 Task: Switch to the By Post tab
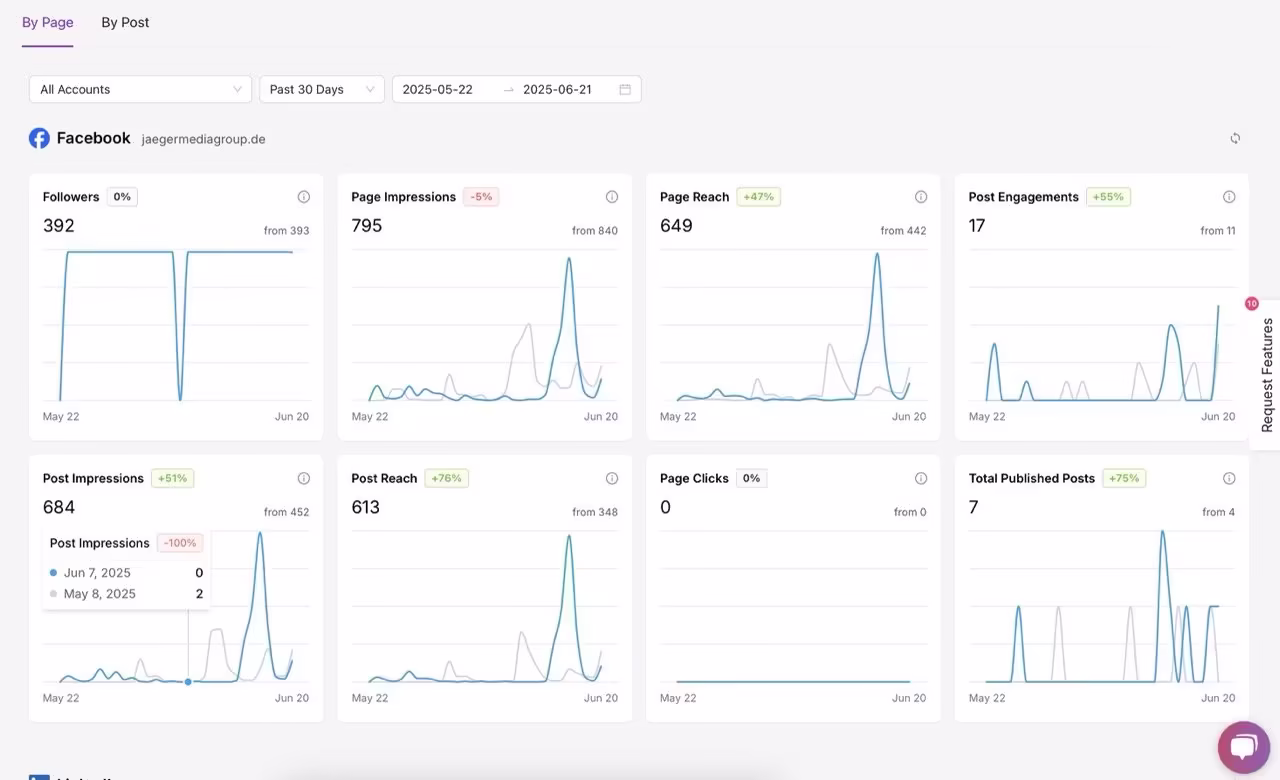click(125, 22)
